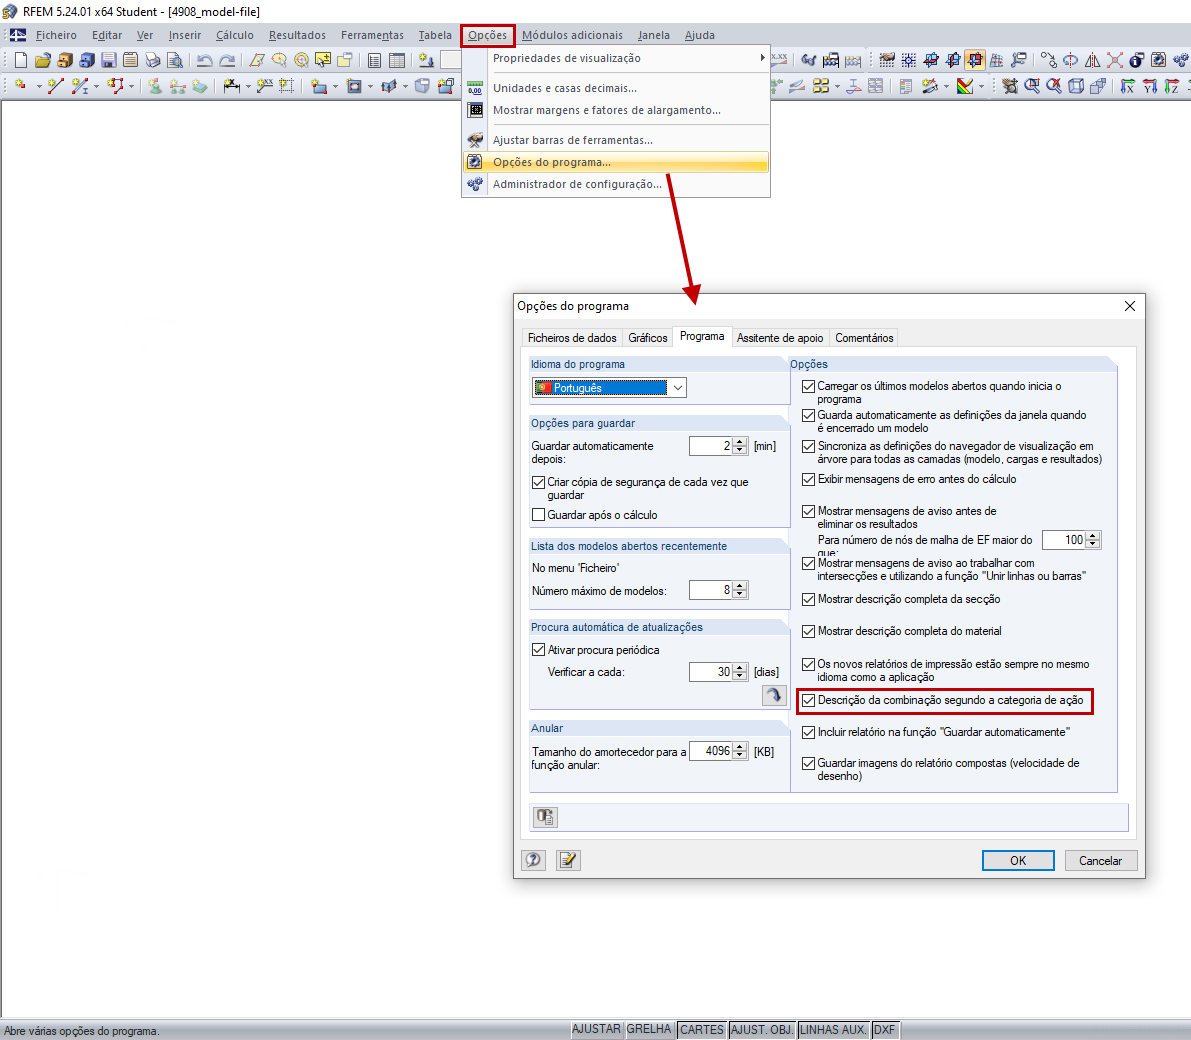Switch to the Comentários tab
The image size is (1191, 1040).
pyautogui.click(x=864, y=337)
